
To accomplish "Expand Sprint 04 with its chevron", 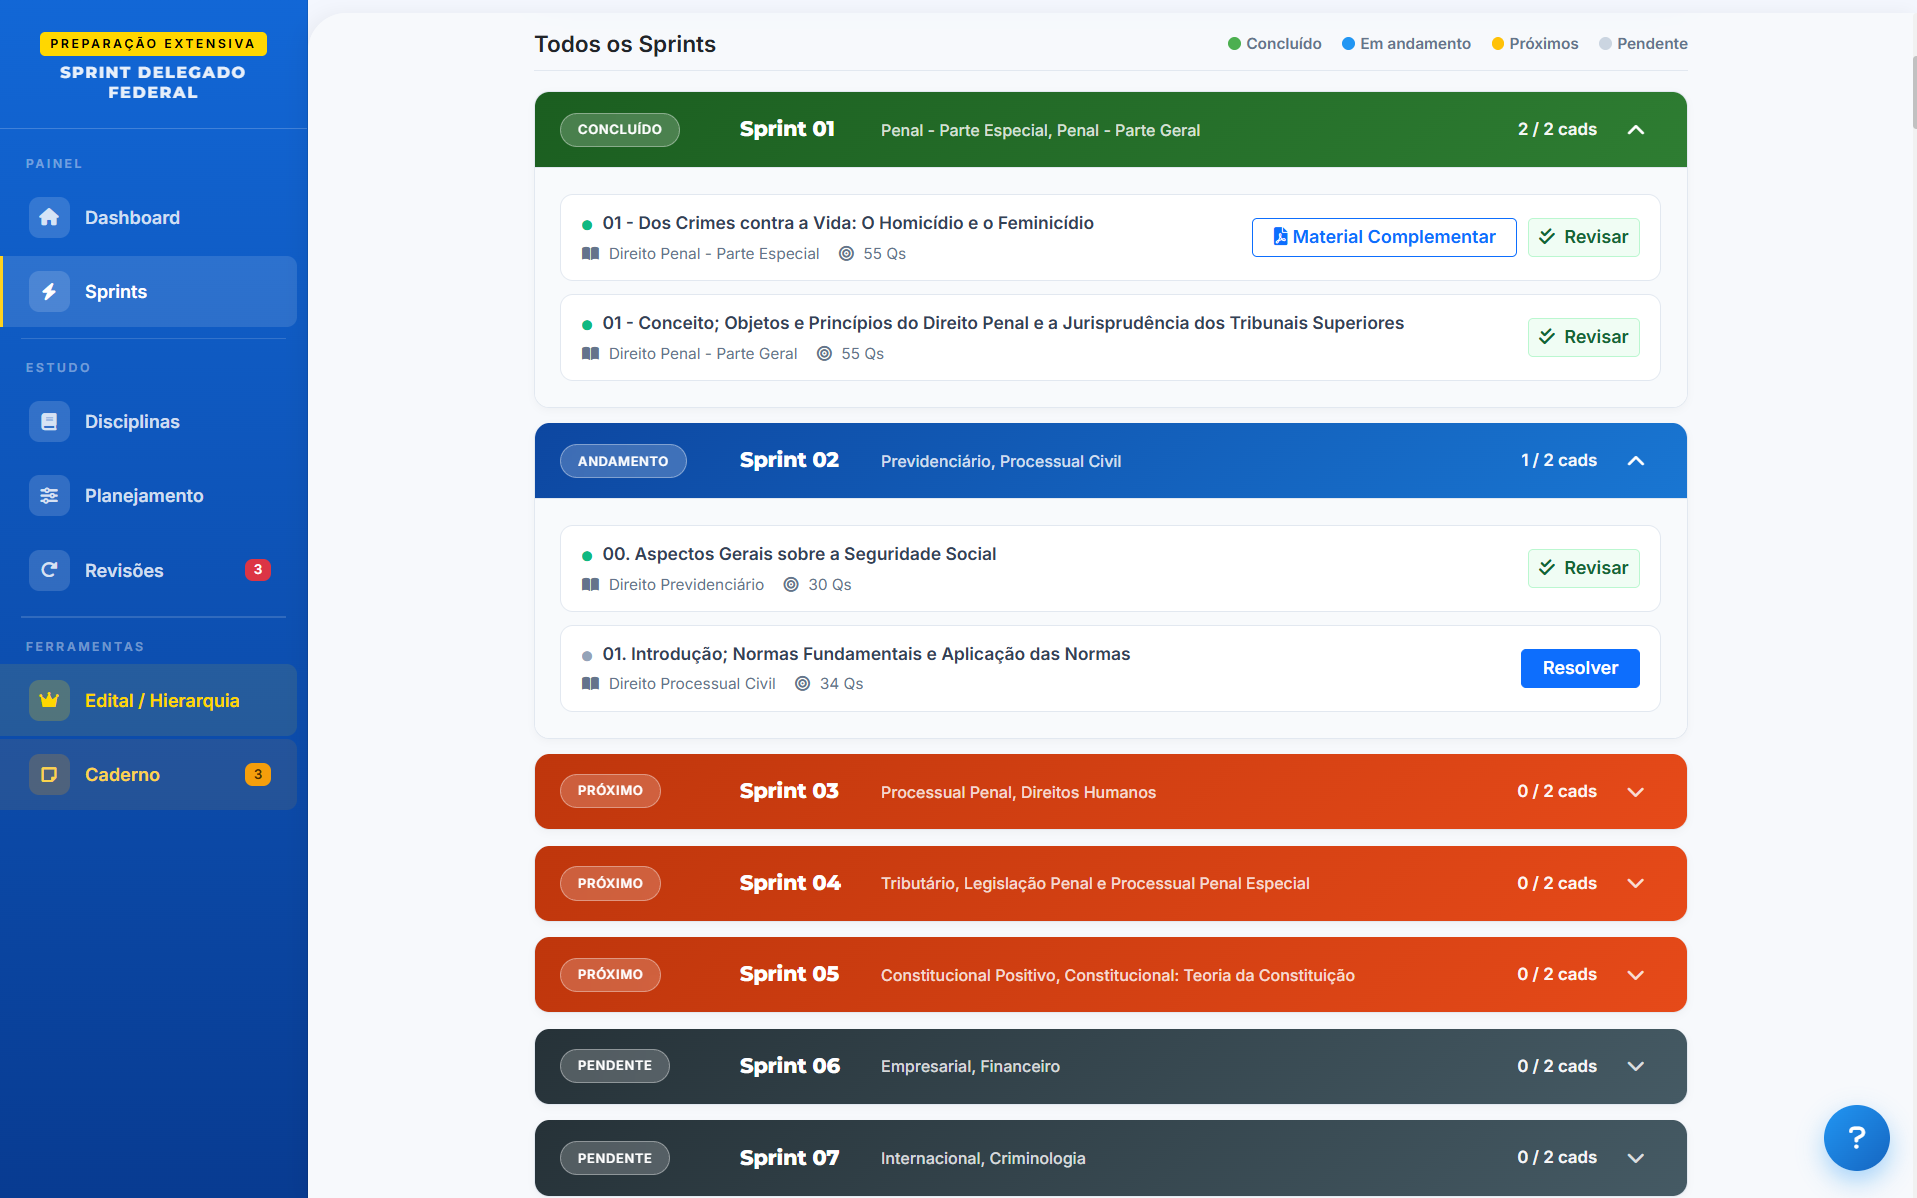I will (x=1636, y=883).
